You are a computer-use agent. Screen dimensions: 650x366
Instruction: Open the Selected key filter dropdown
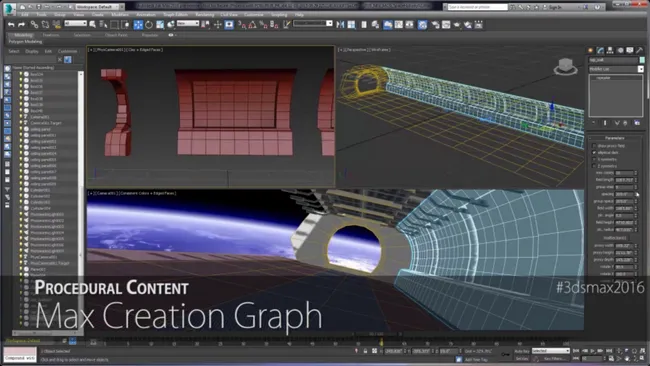(551, 351)
